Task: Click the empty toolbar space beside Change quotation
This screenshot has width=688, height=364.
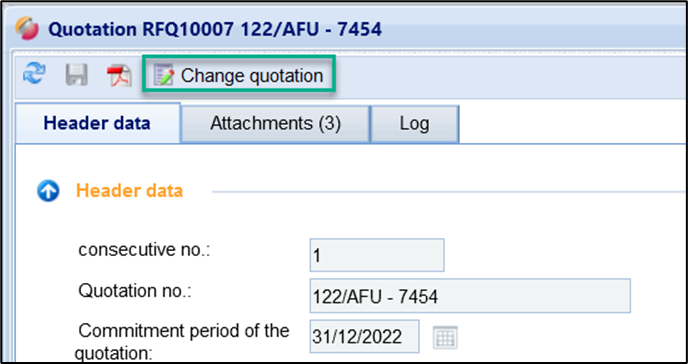Action: tap(505, 75)
